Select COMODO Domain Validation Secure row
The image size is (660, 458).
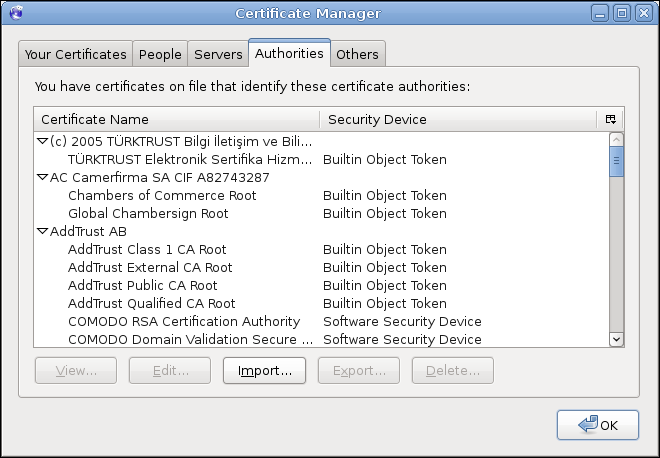click(x=322, y=339)
